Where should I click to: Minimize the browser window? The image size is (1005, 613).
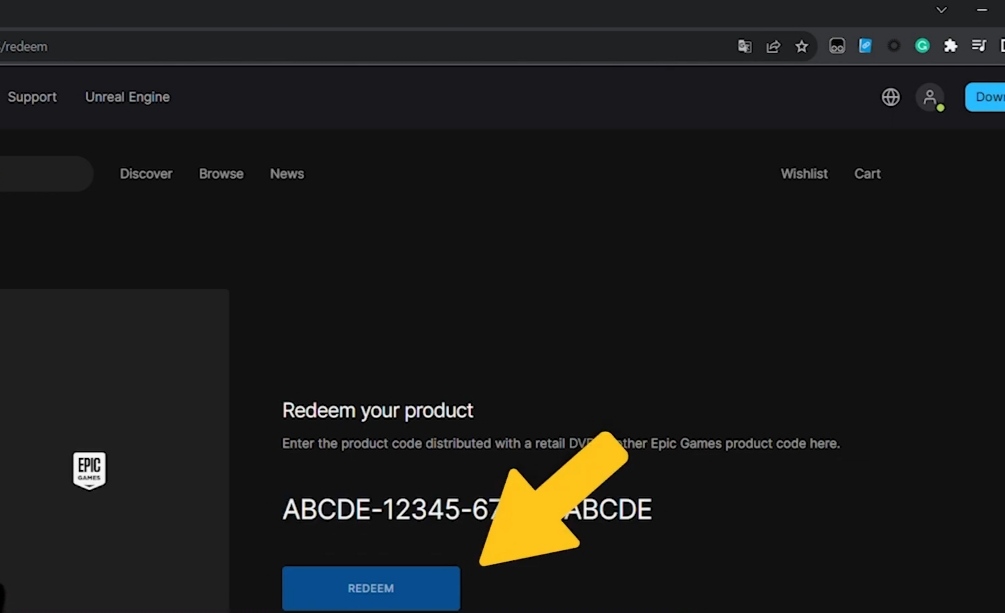(981, 10)
